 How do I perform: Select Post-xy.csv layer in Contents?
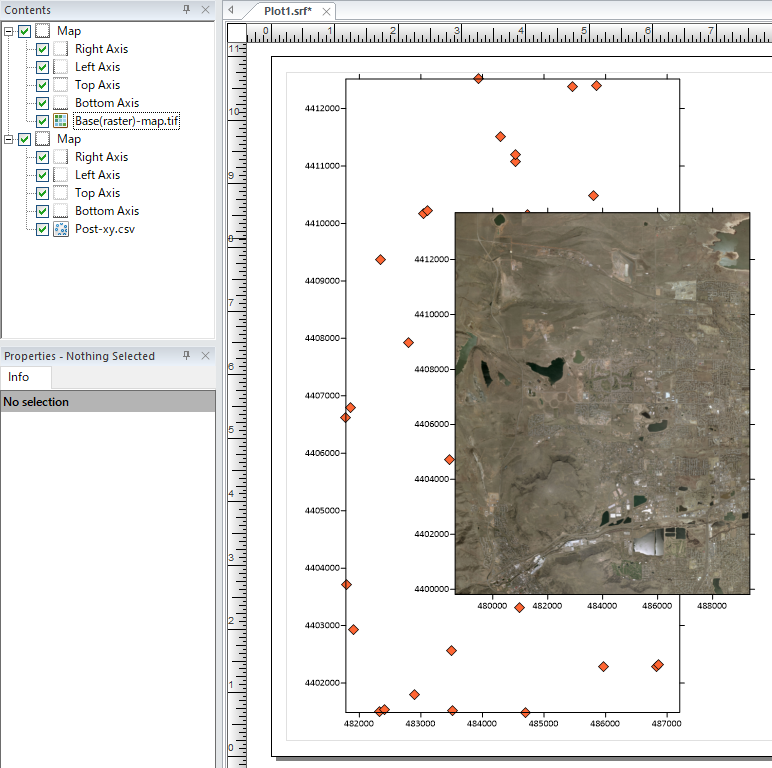coord(105,229)
